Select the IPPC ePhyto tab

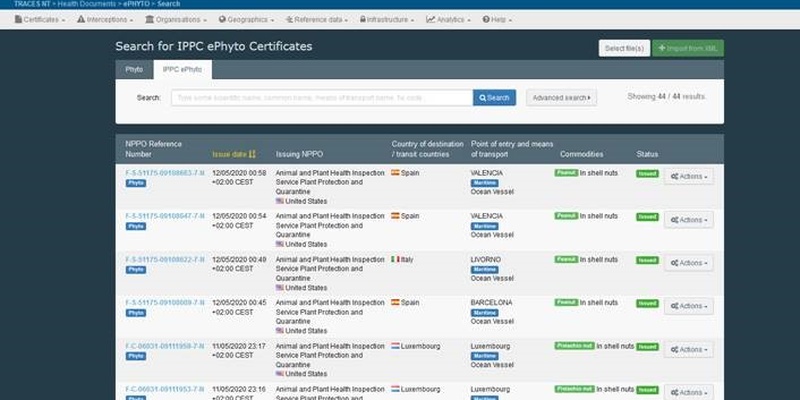[182, 69]
